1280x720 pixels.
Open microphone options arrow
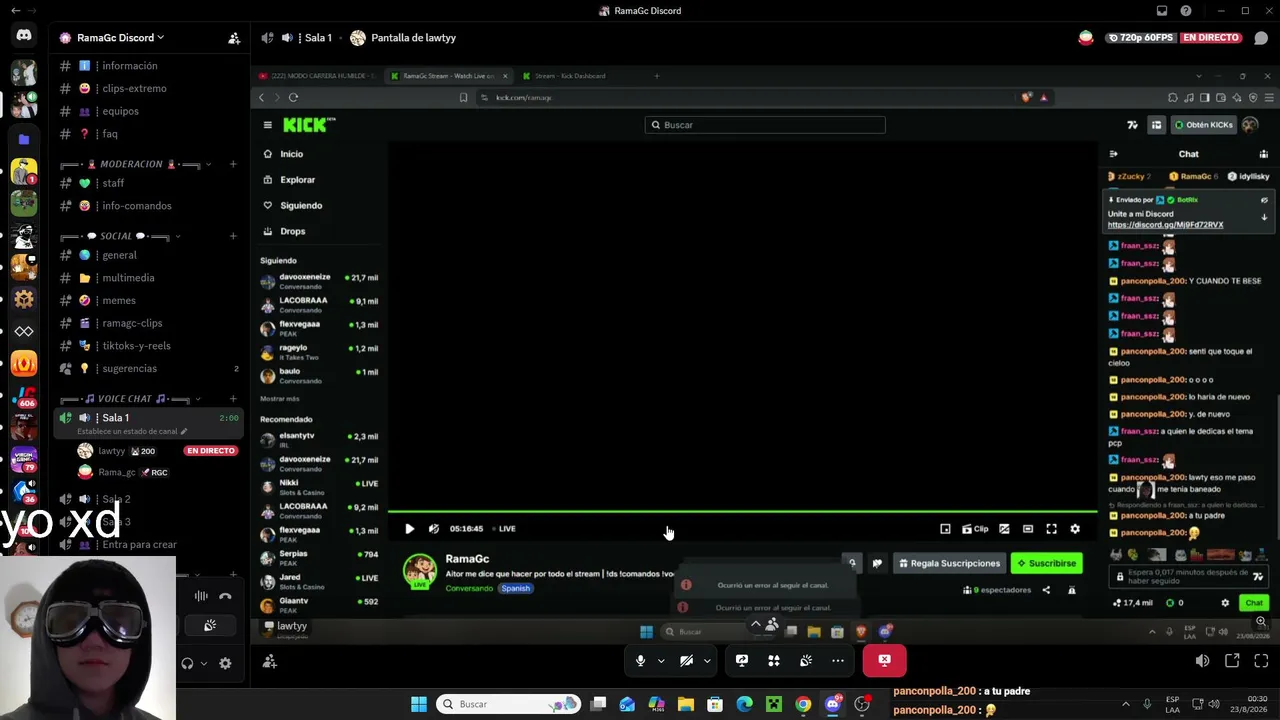660,661
